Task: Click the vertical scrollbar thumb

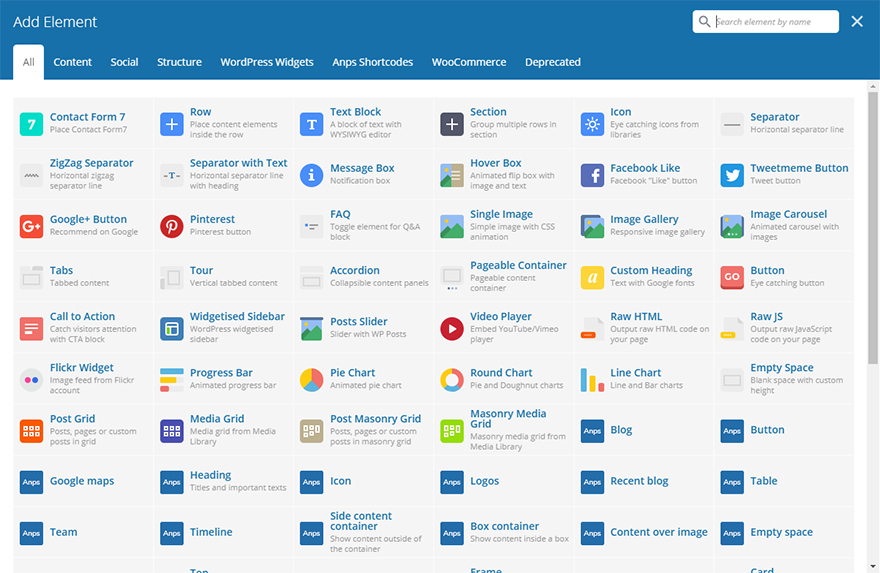Action: pyautogui.click(x=872, y=227)
